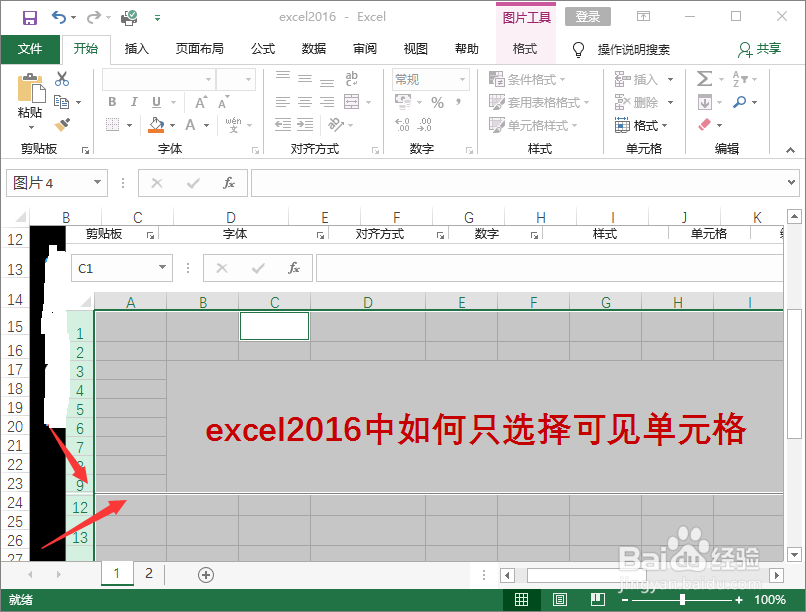The width and height of the screenshot is (806, 612).
Task: Open the 文件 File tab
Action: click(30, 49)
